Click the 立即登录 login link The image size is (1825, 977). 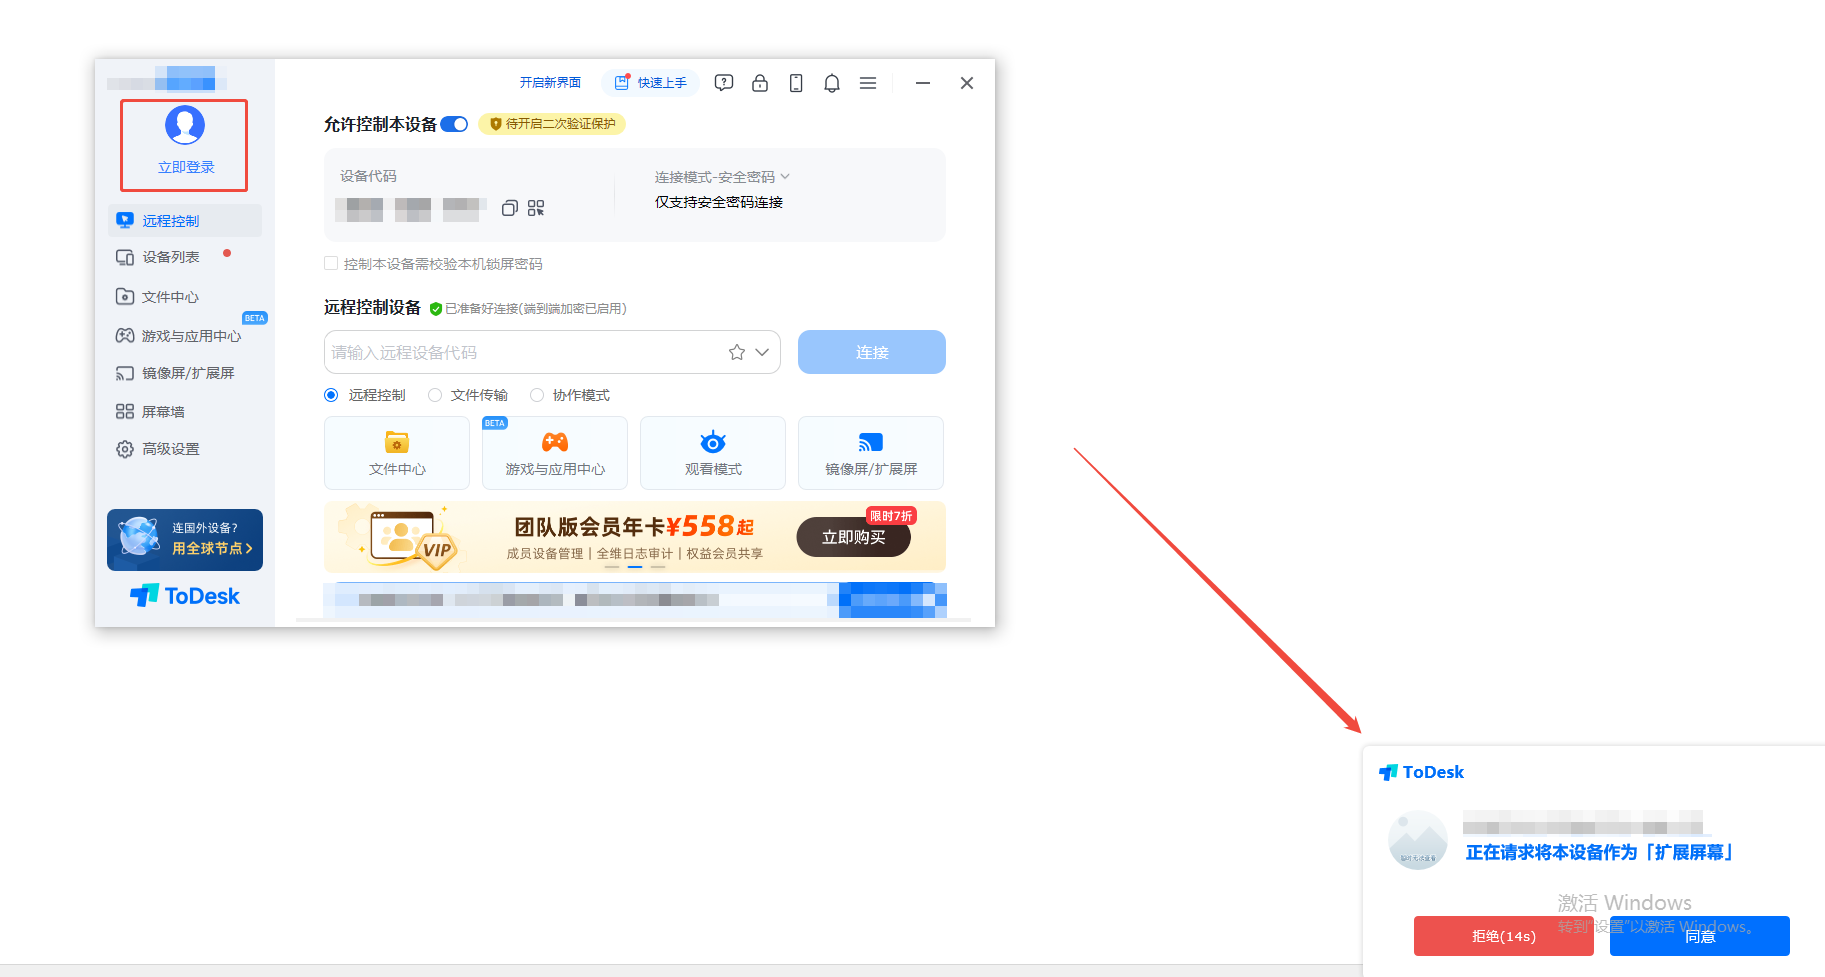pos(186,167)
